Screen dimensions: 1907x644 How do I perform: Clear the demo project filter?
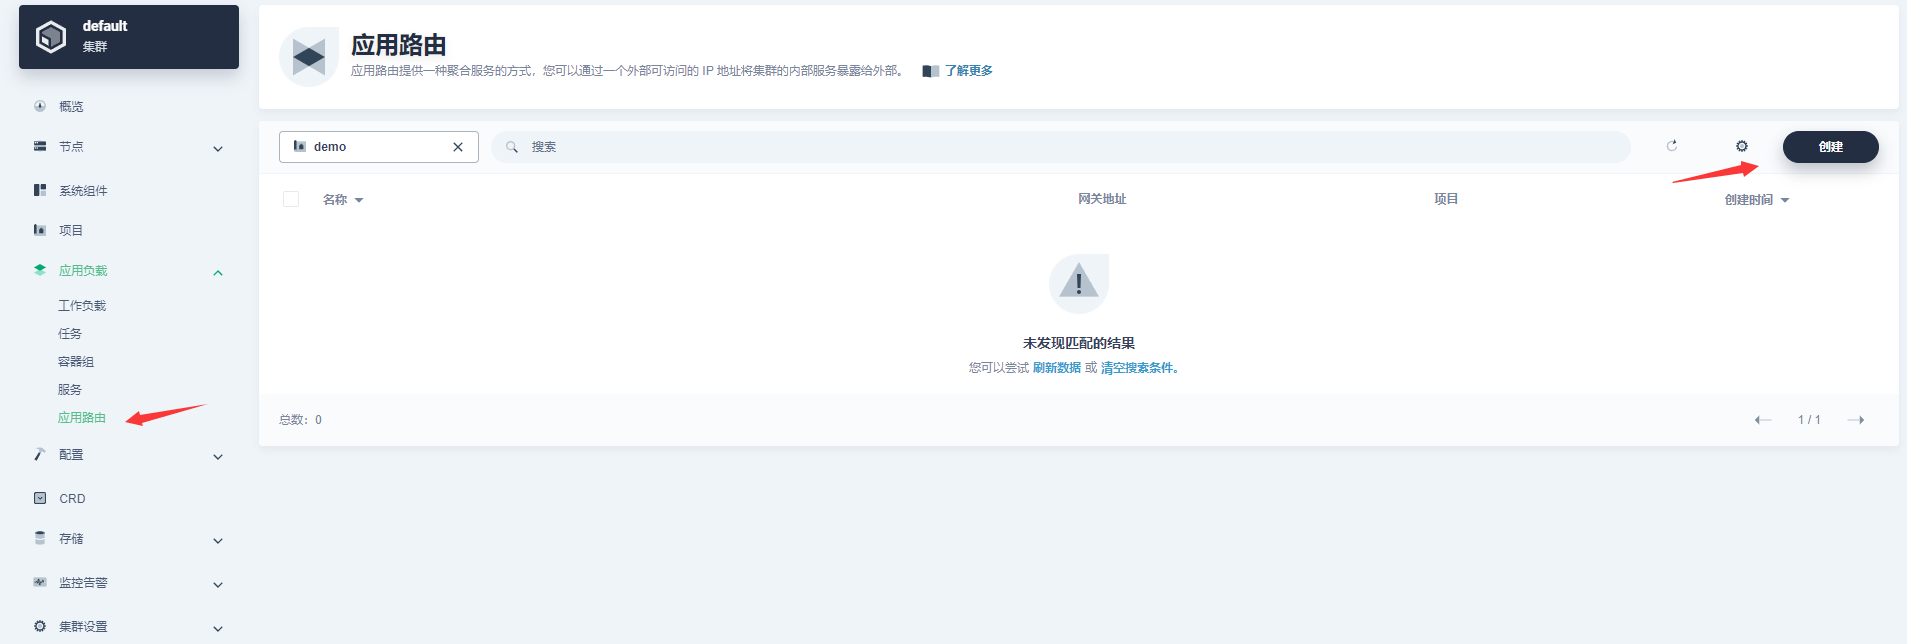(458, 147)
